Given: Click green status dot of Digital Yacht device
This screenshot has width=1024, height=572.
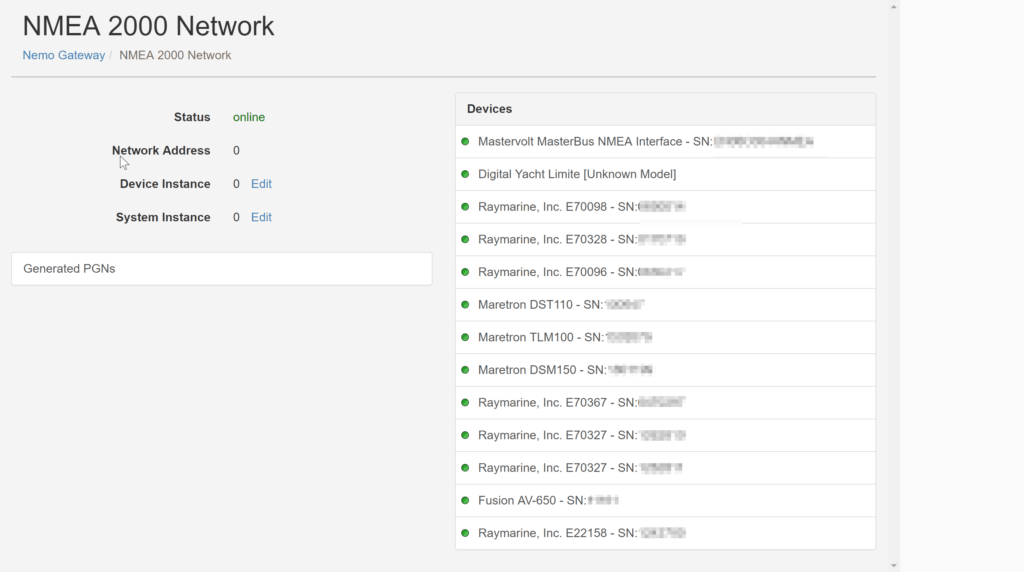Looking at the screenshot, I should click(465, 174).
